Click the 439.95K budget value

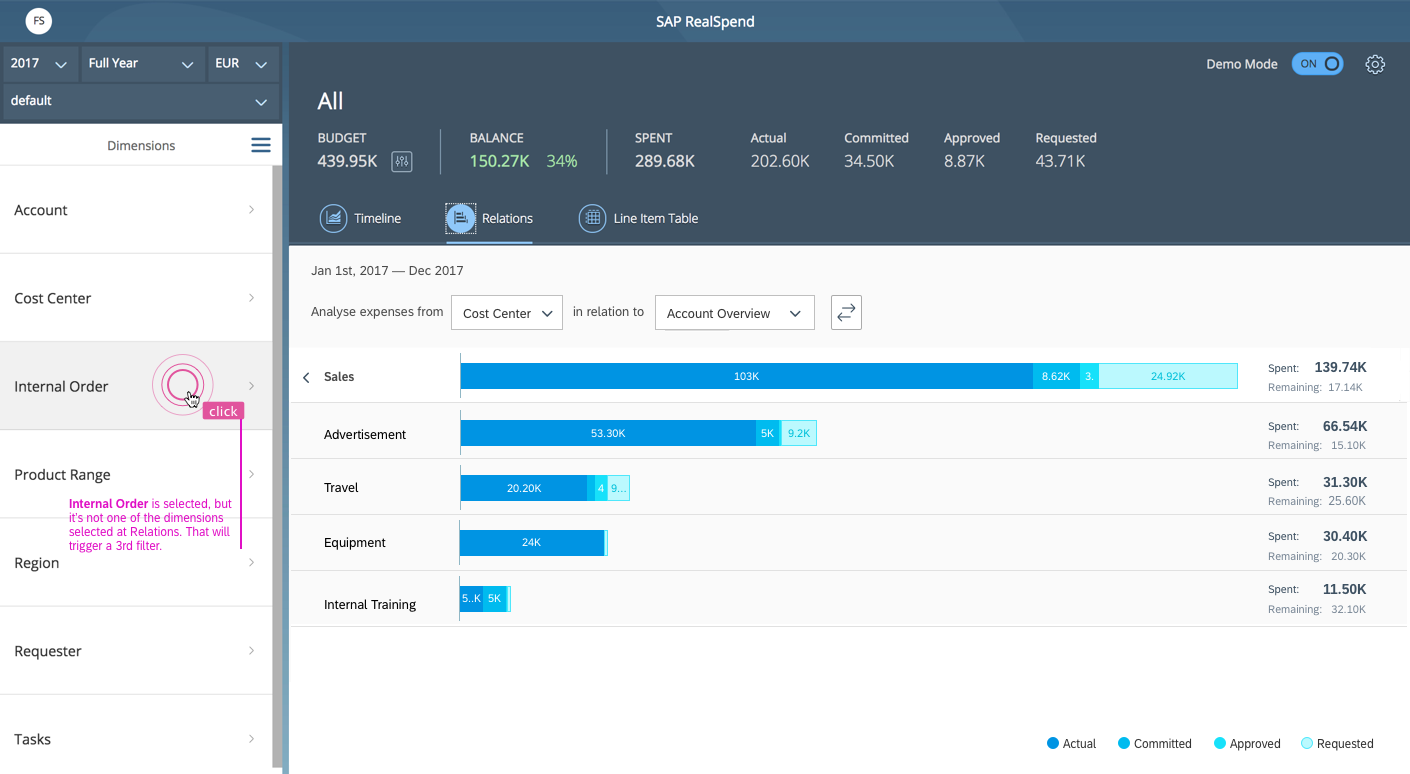coord(348,161)
